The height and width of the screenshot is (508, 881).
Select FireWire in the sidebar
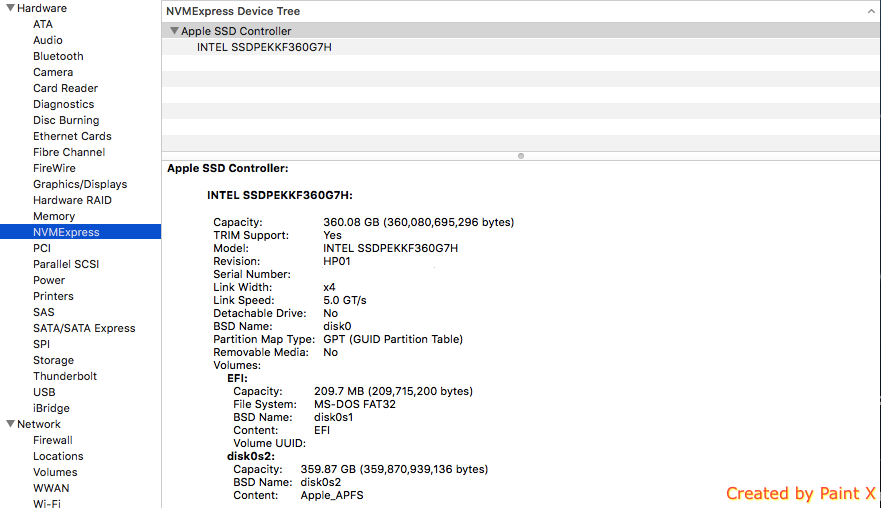click(54, 168)
